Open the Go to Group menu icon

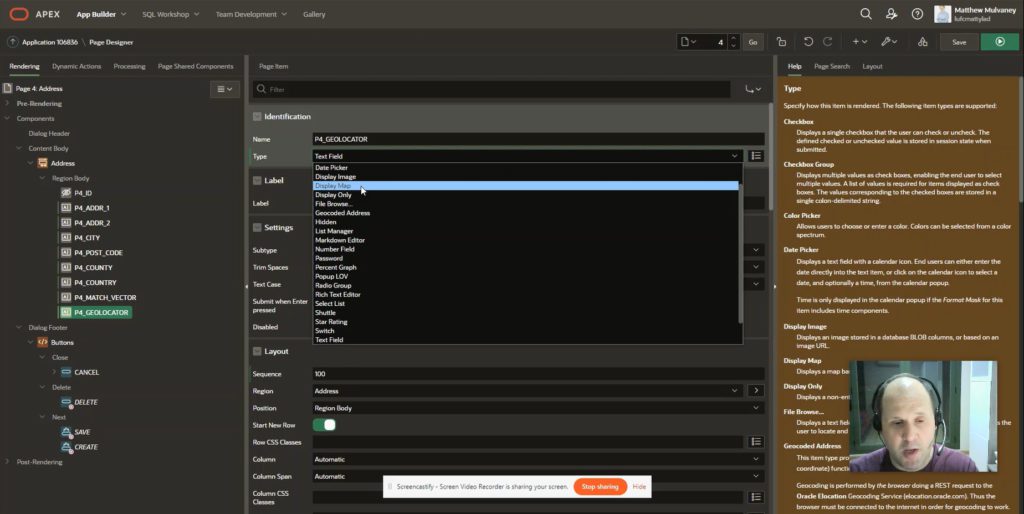tap(753, 89)
